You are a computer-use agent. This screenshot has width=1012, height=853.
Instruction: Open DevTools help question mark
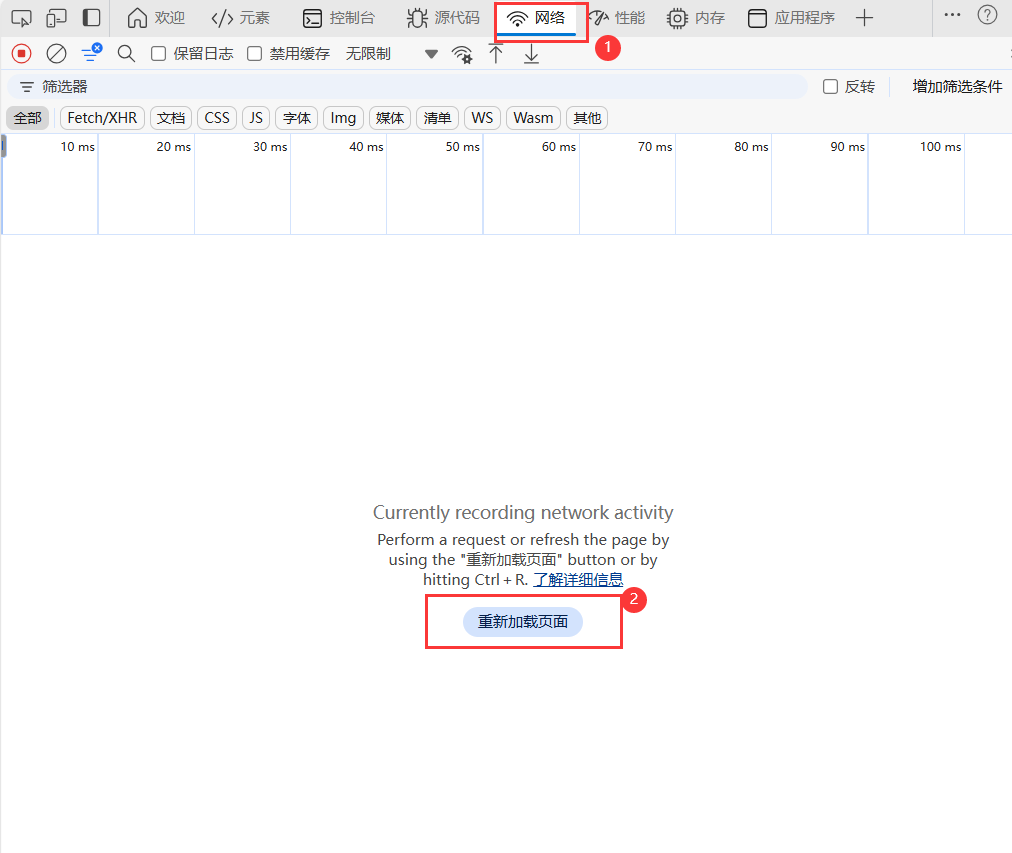point(987,15)
